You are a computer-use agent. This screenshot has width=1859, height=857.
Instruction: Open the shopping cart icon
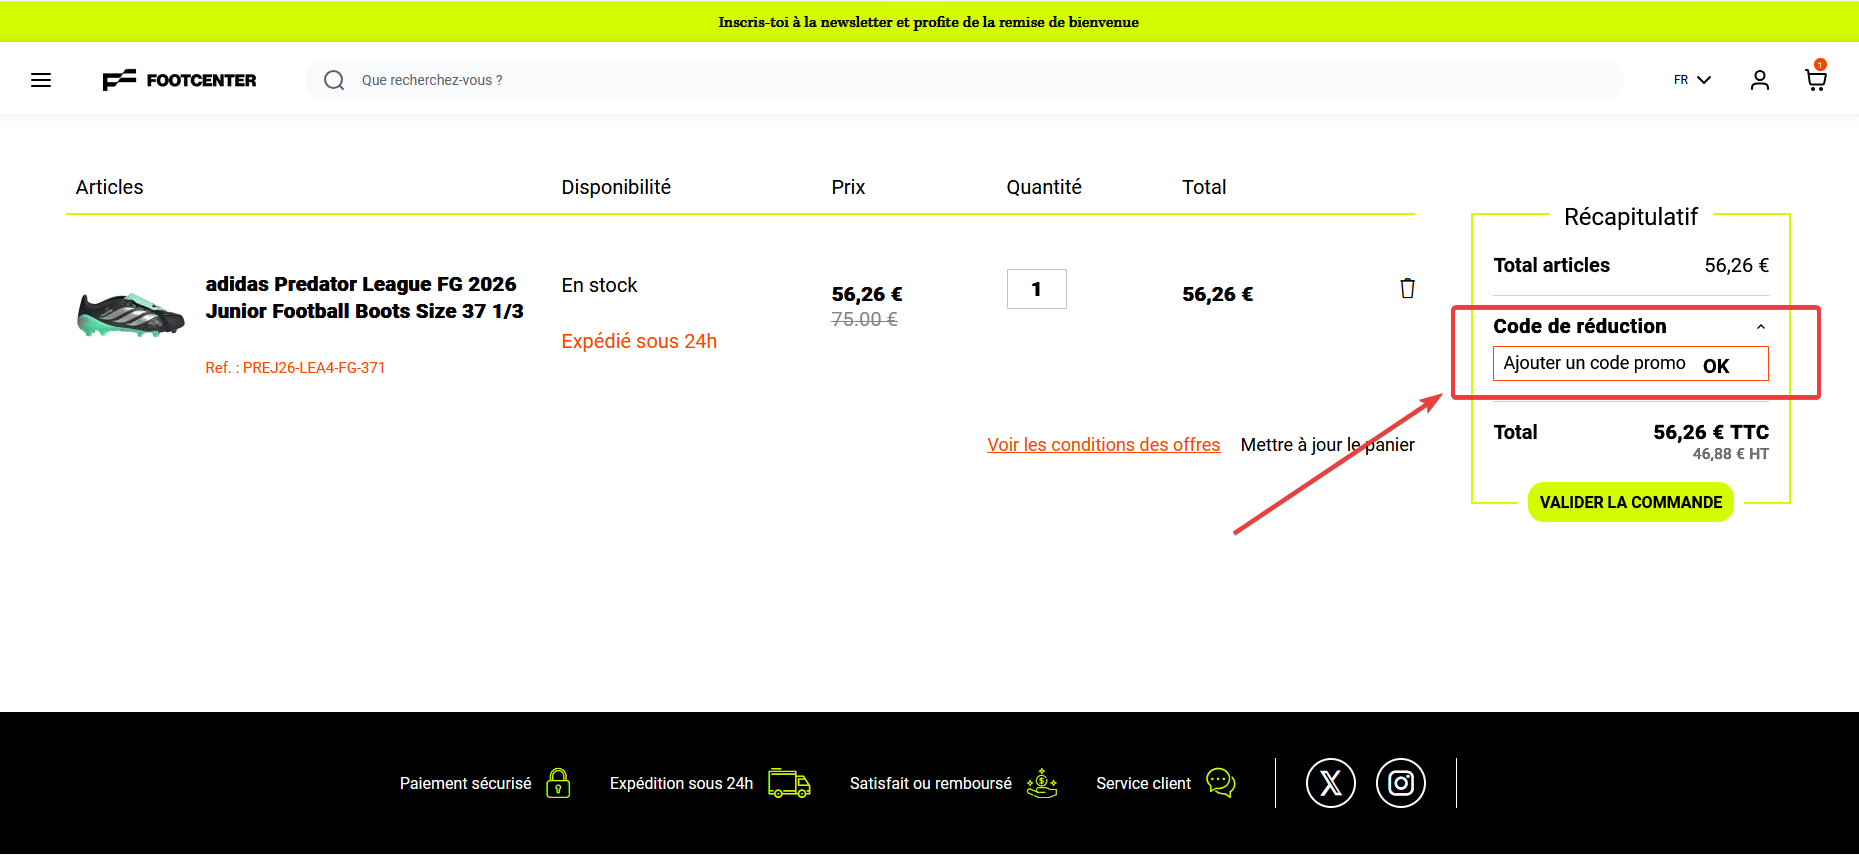(x=1816, y=78)
